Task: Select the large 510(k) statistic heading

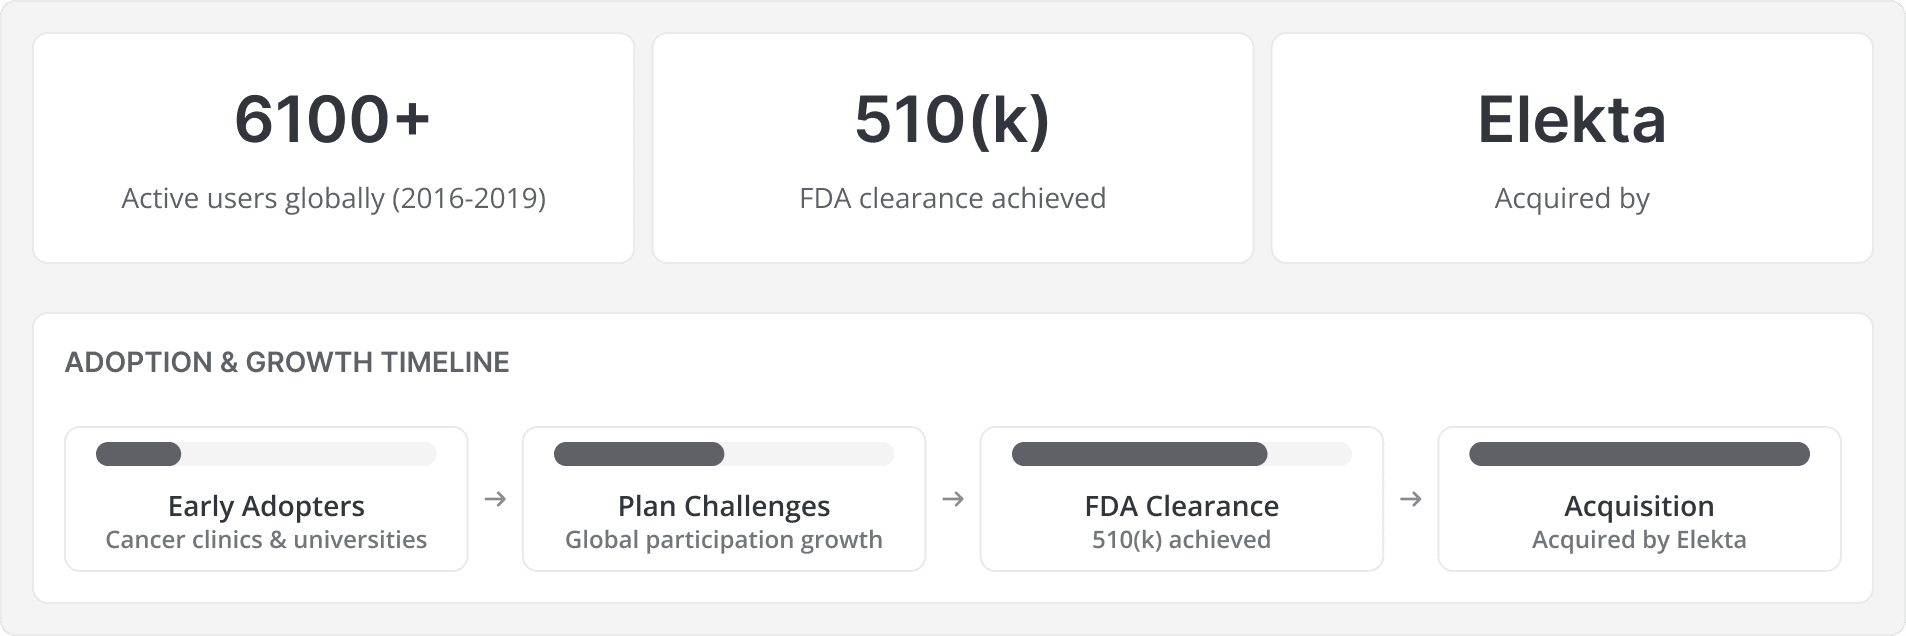Action: [952, 120]
